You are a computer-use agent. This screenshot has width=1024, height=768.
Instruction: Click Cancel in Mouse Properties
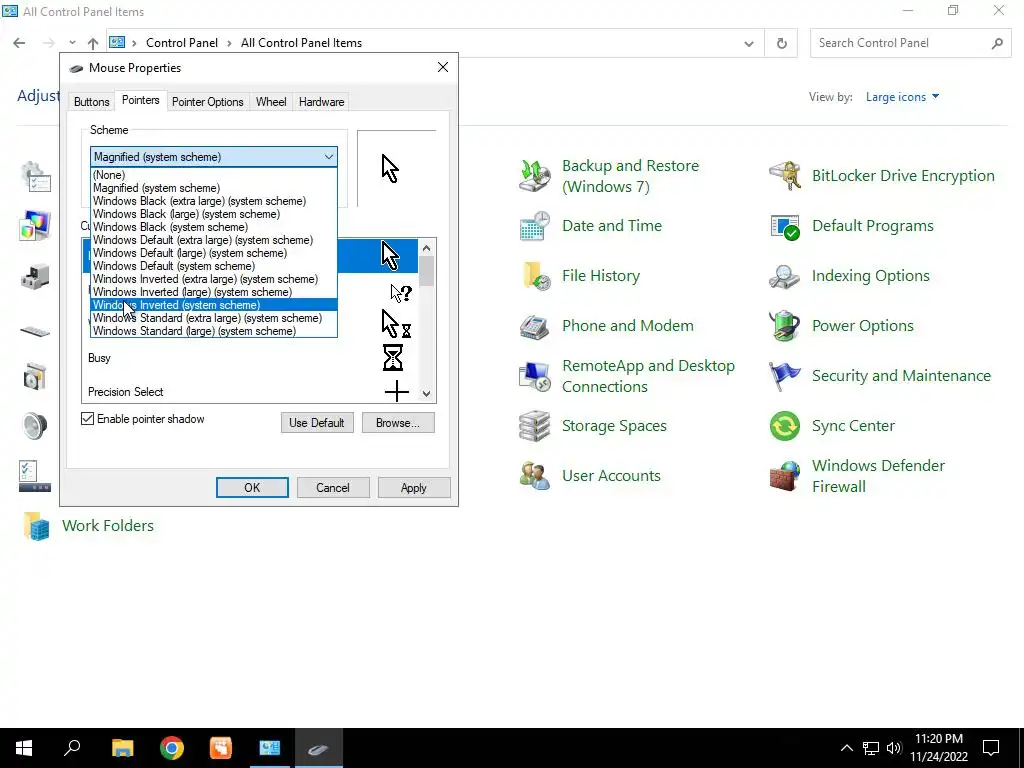tap(333, 488)
